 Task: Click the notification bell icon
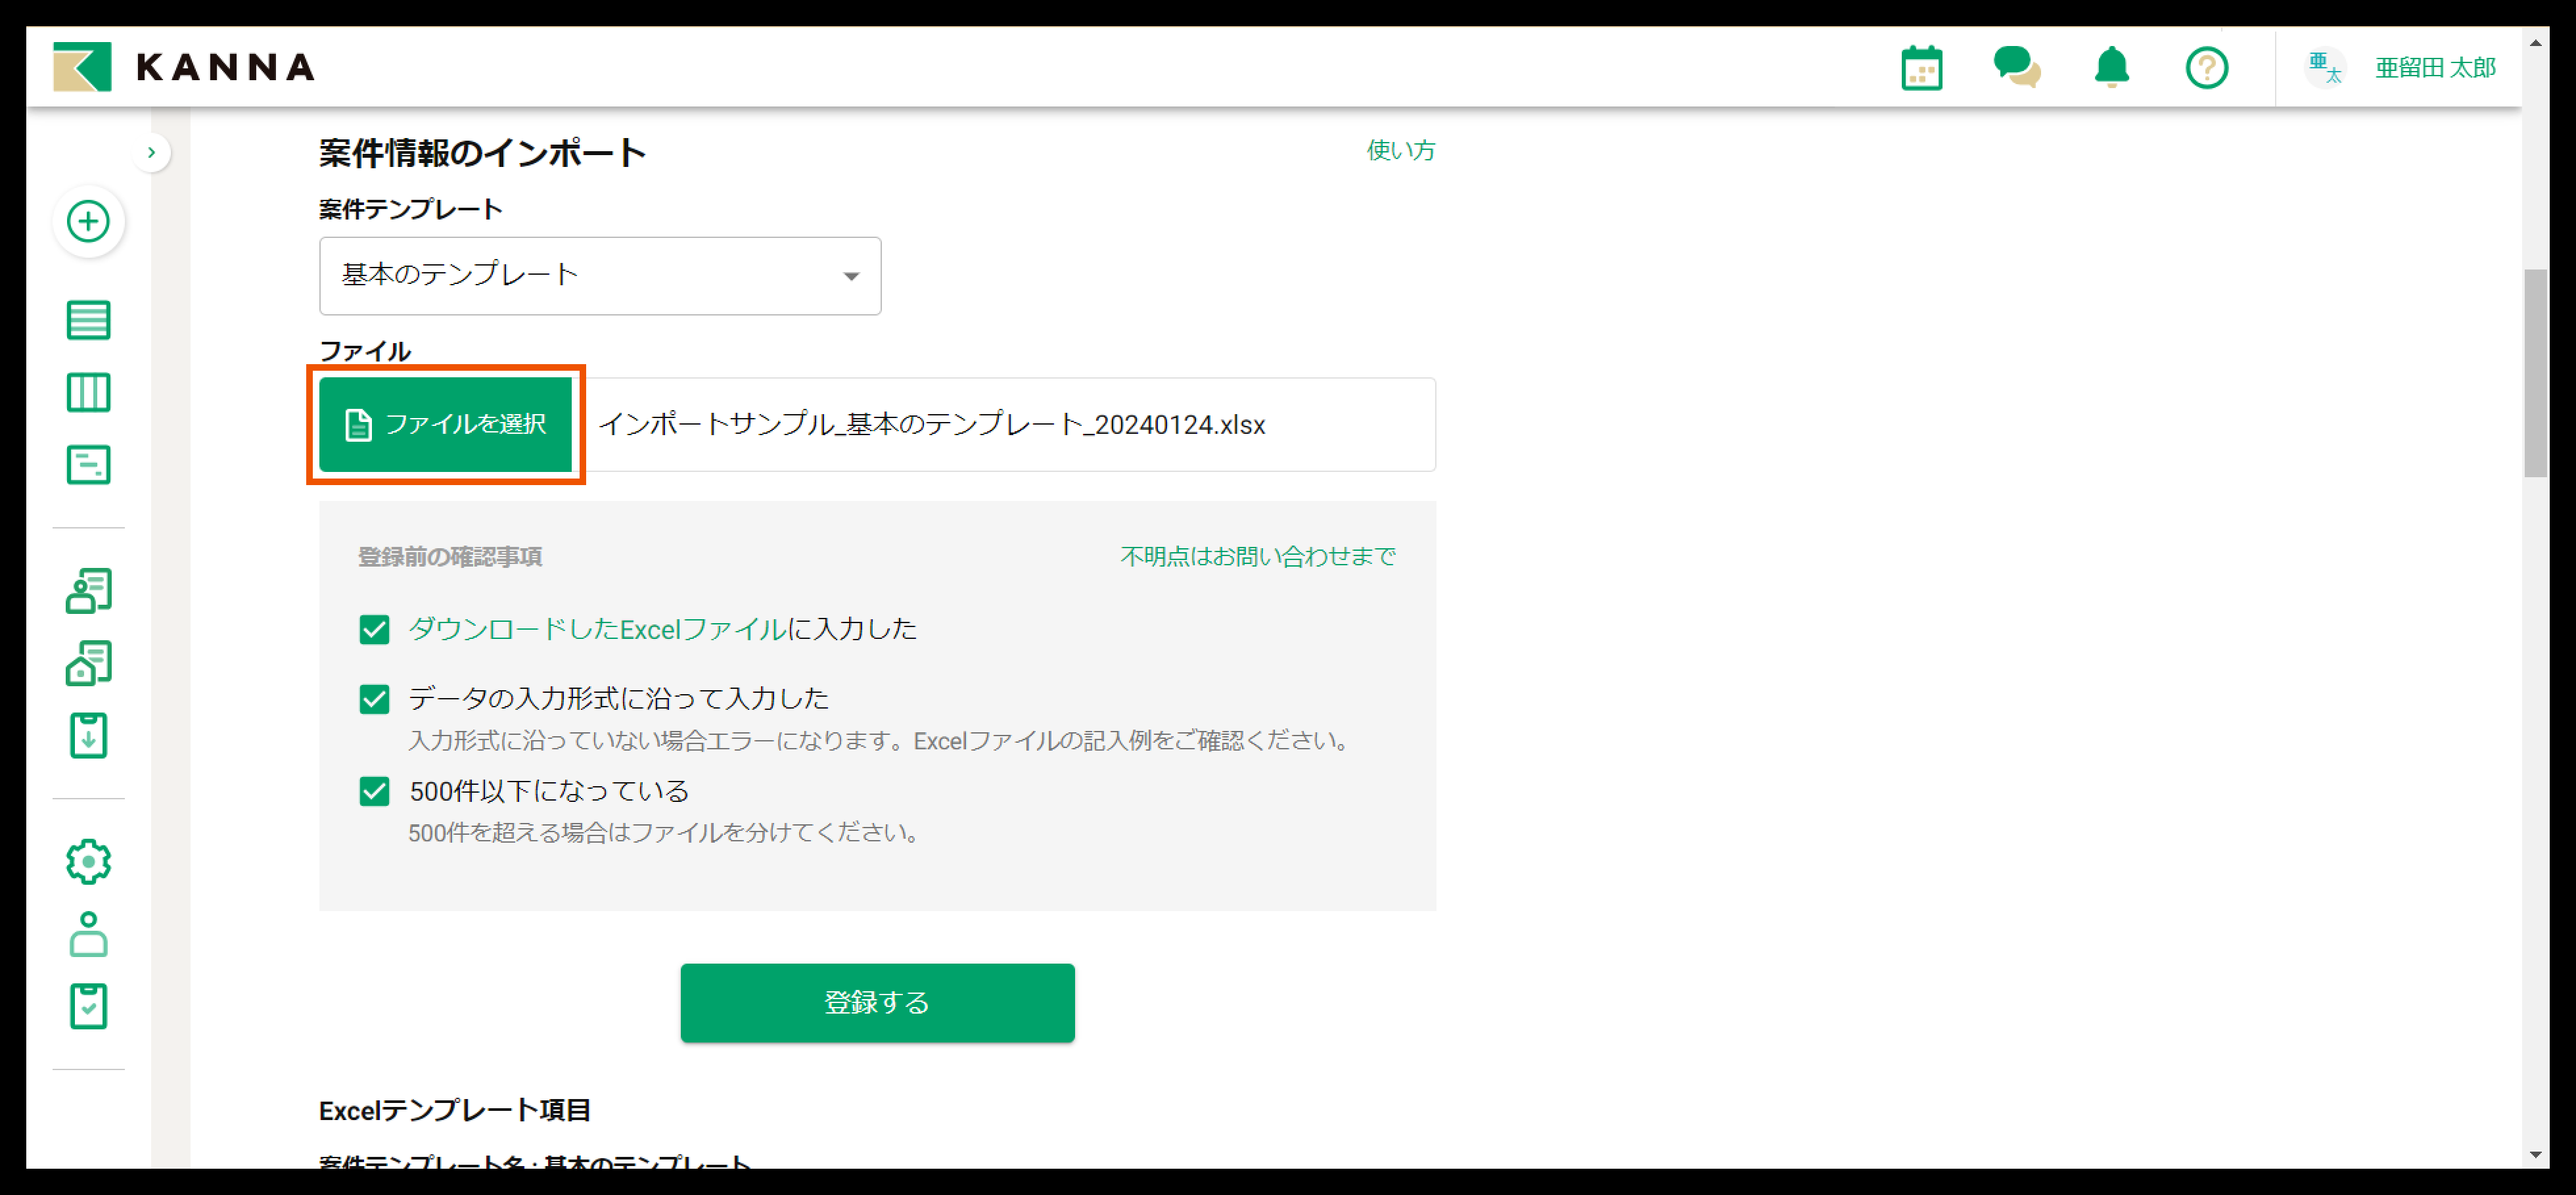2111,68
